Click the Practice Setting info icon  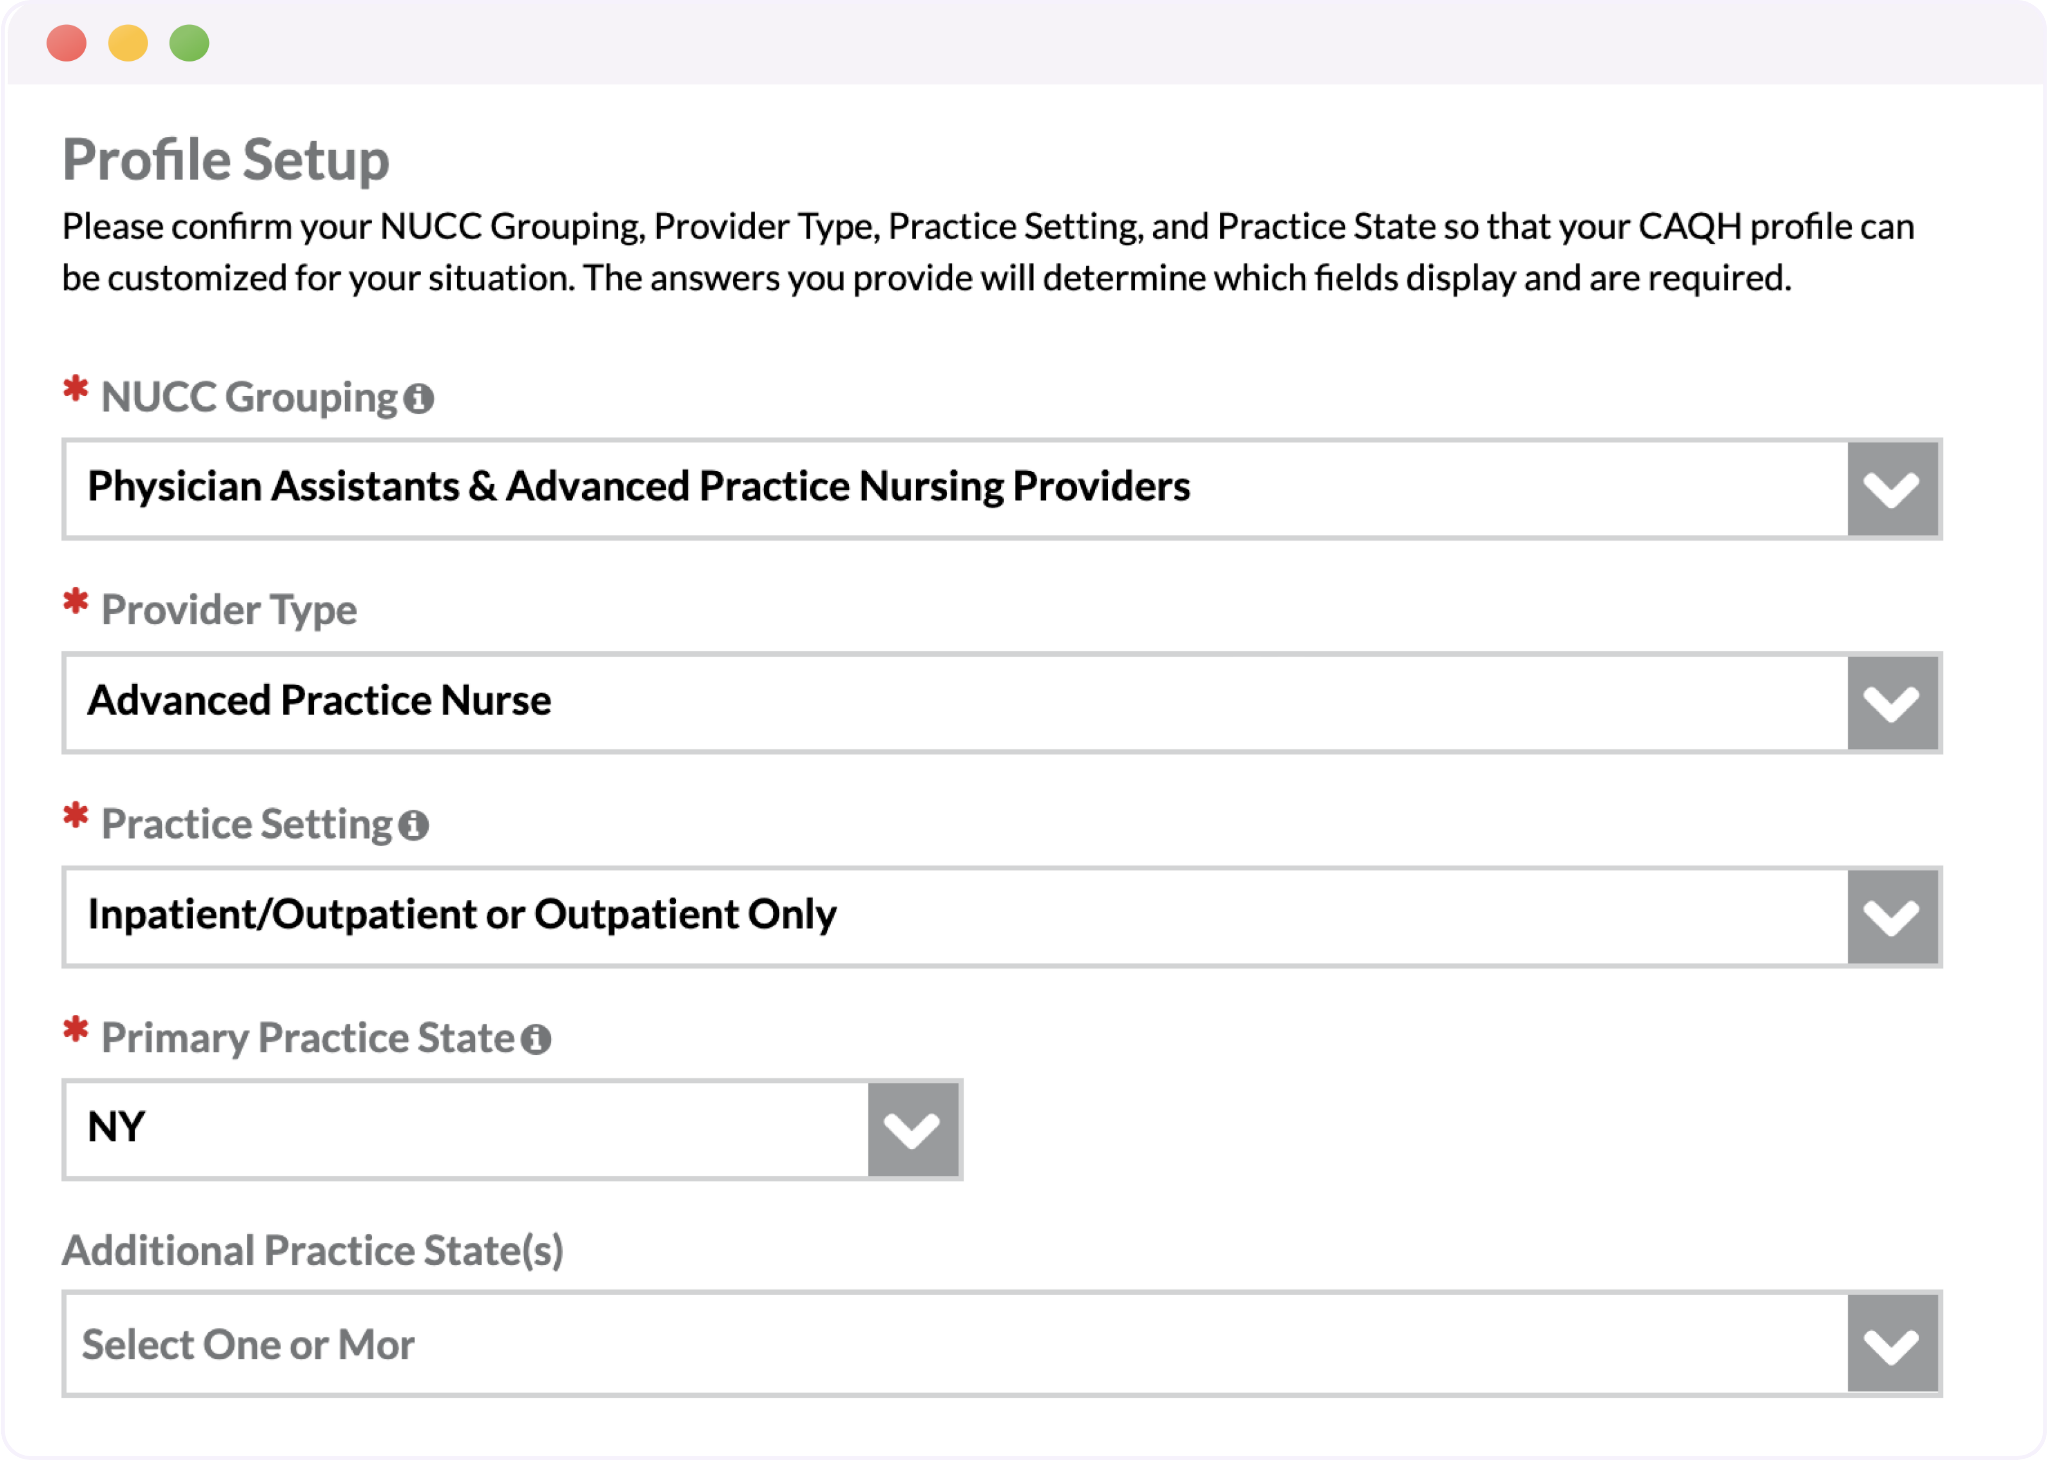click(x=413, y=825)
